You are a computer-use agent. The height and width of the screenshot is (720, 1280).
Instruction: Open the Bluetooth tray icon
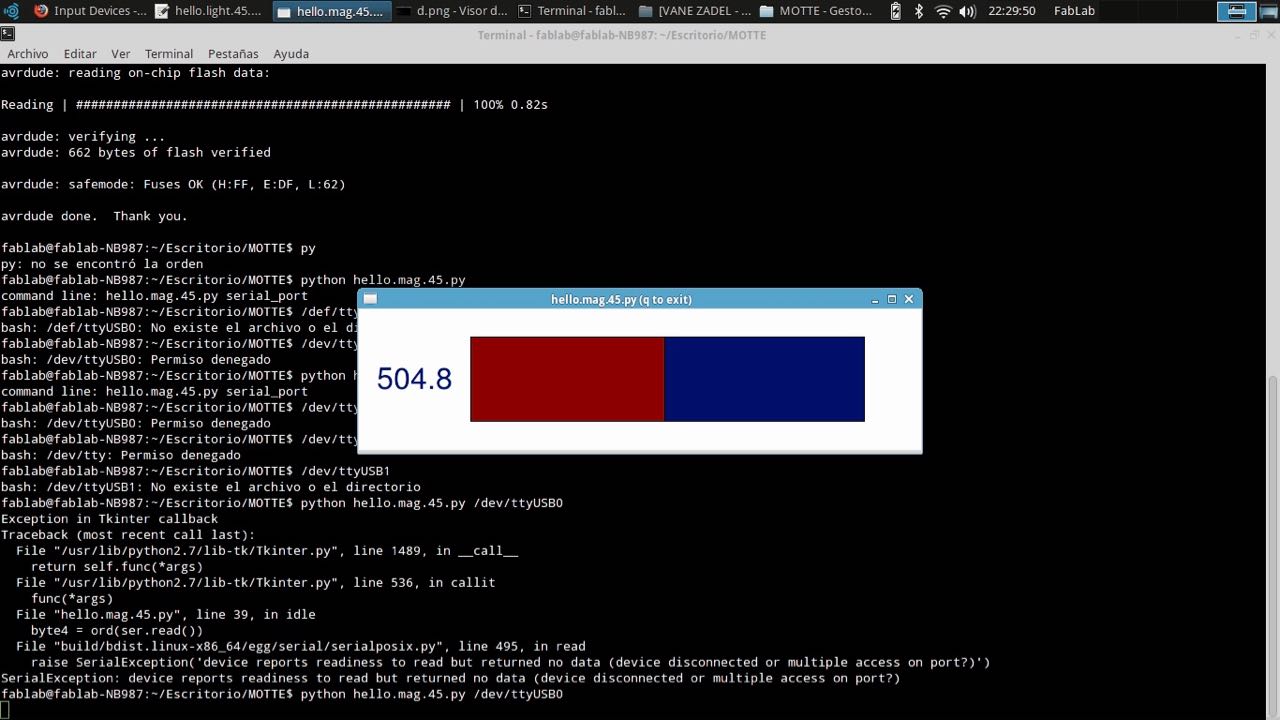(x=918, y=11)
